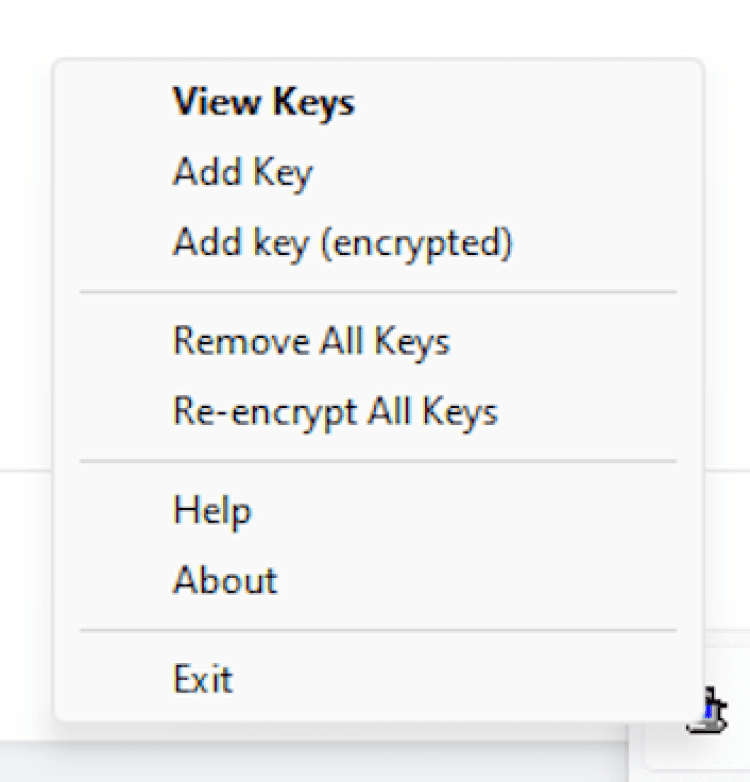Open the View Keys menu entry
The width and height of the screenshot is (750, 782).
(x=263, y=102)
